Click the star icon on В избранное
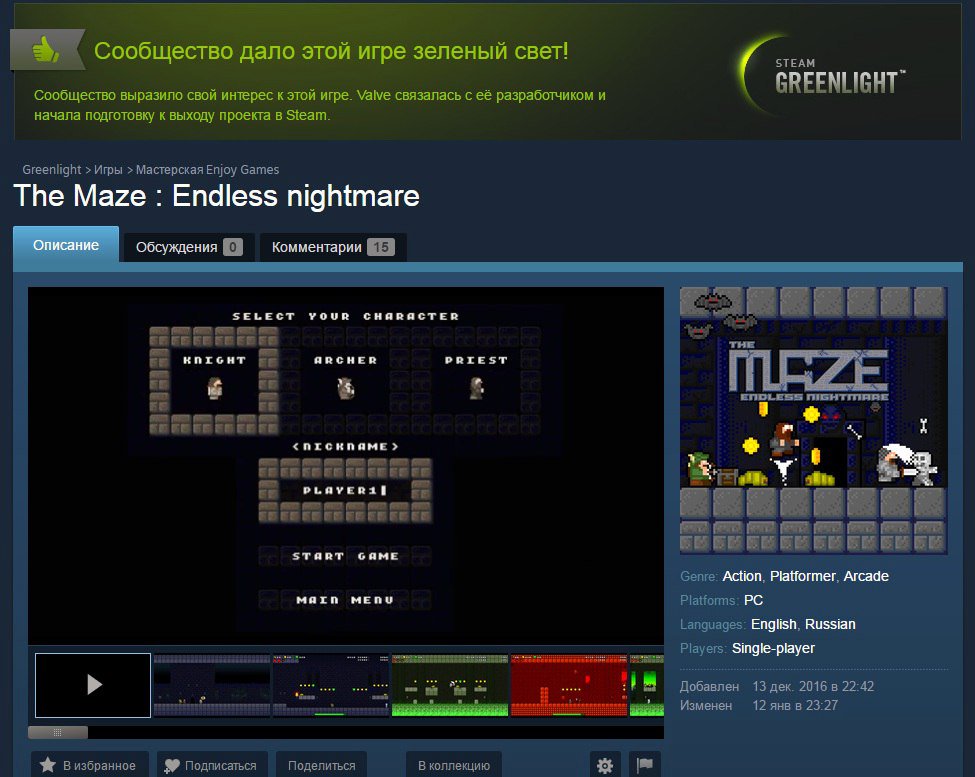Image resolution: width=975 pixels, height=777 pixels. tap(48, 765)
